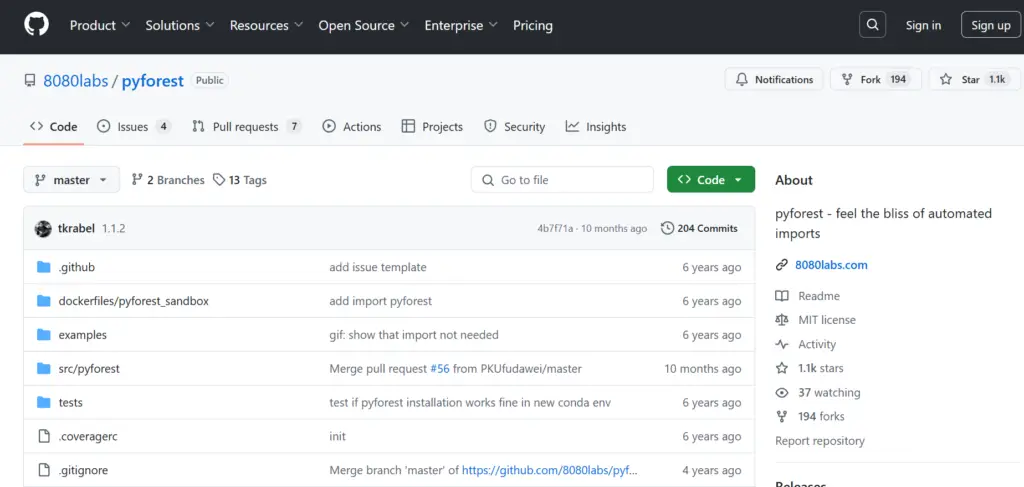Click the repository book icon beside 8080labs
Image resolution: width=1024 pixels, height=487 pixels.
coord(30,81)
